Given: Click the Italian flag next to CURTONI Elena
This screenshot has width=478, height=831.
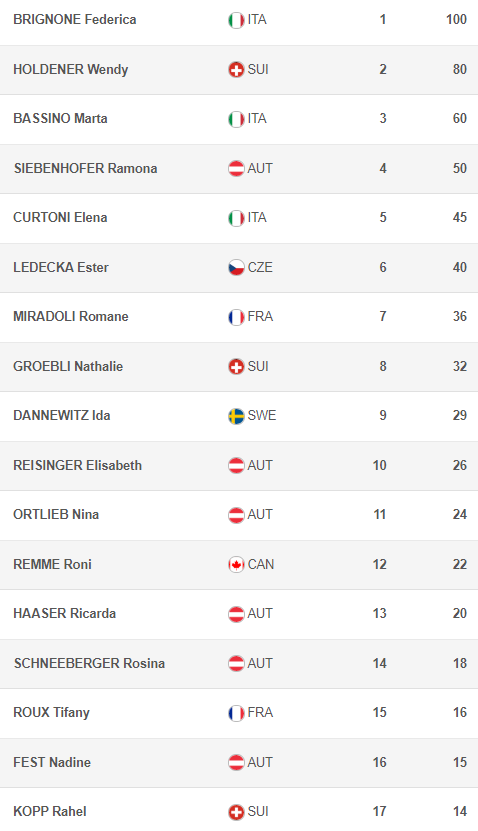Looking at the screenshot, I should point(236,218).
